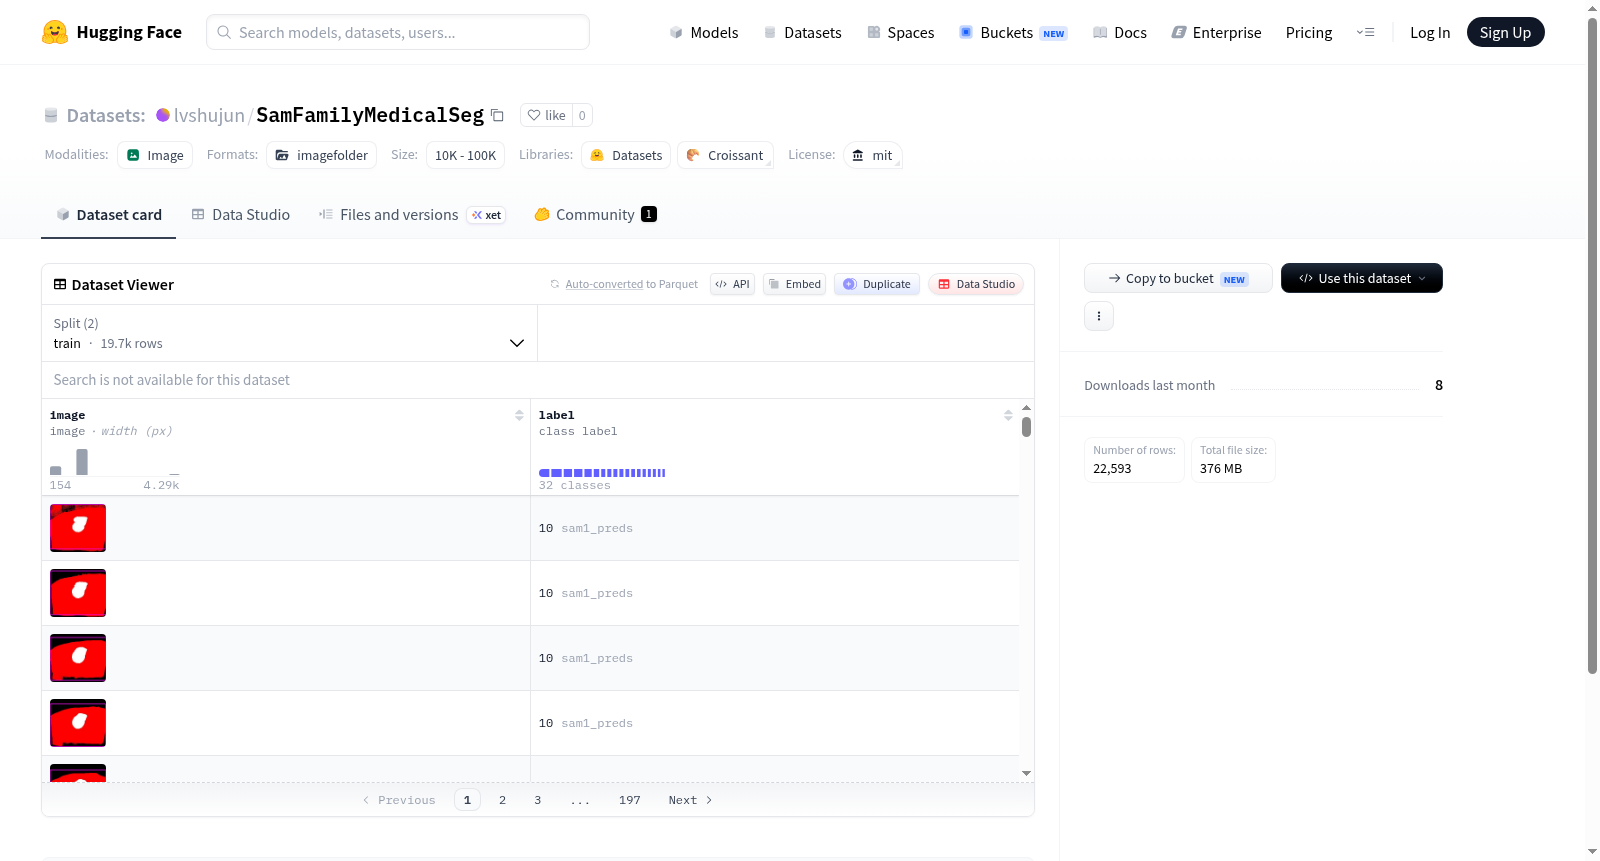Copy dataset name with the copy icon
Image resolution: width=1600 pixels, height=861 pixels.
(x=497, y=115)
